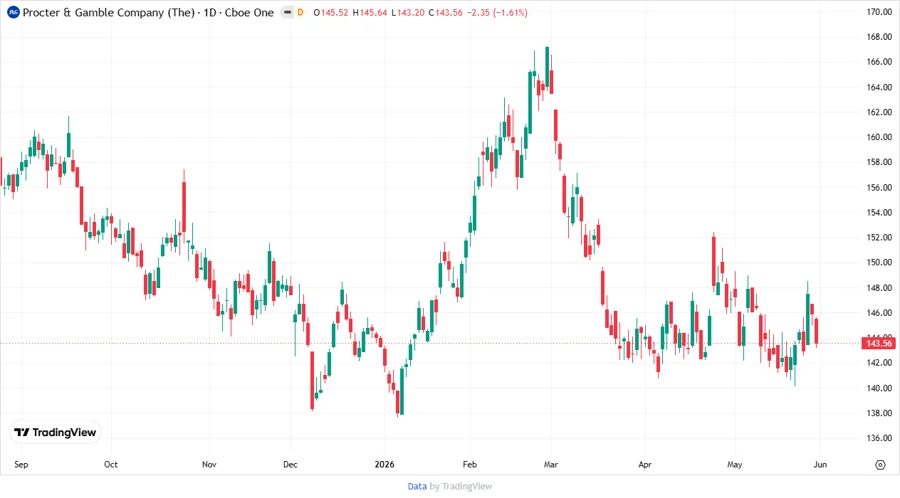The width and height of the screenshot is (900, 498).
Task: Click the 136.00 price axis label
Action: pyautogui.click(x=879, y=438)
